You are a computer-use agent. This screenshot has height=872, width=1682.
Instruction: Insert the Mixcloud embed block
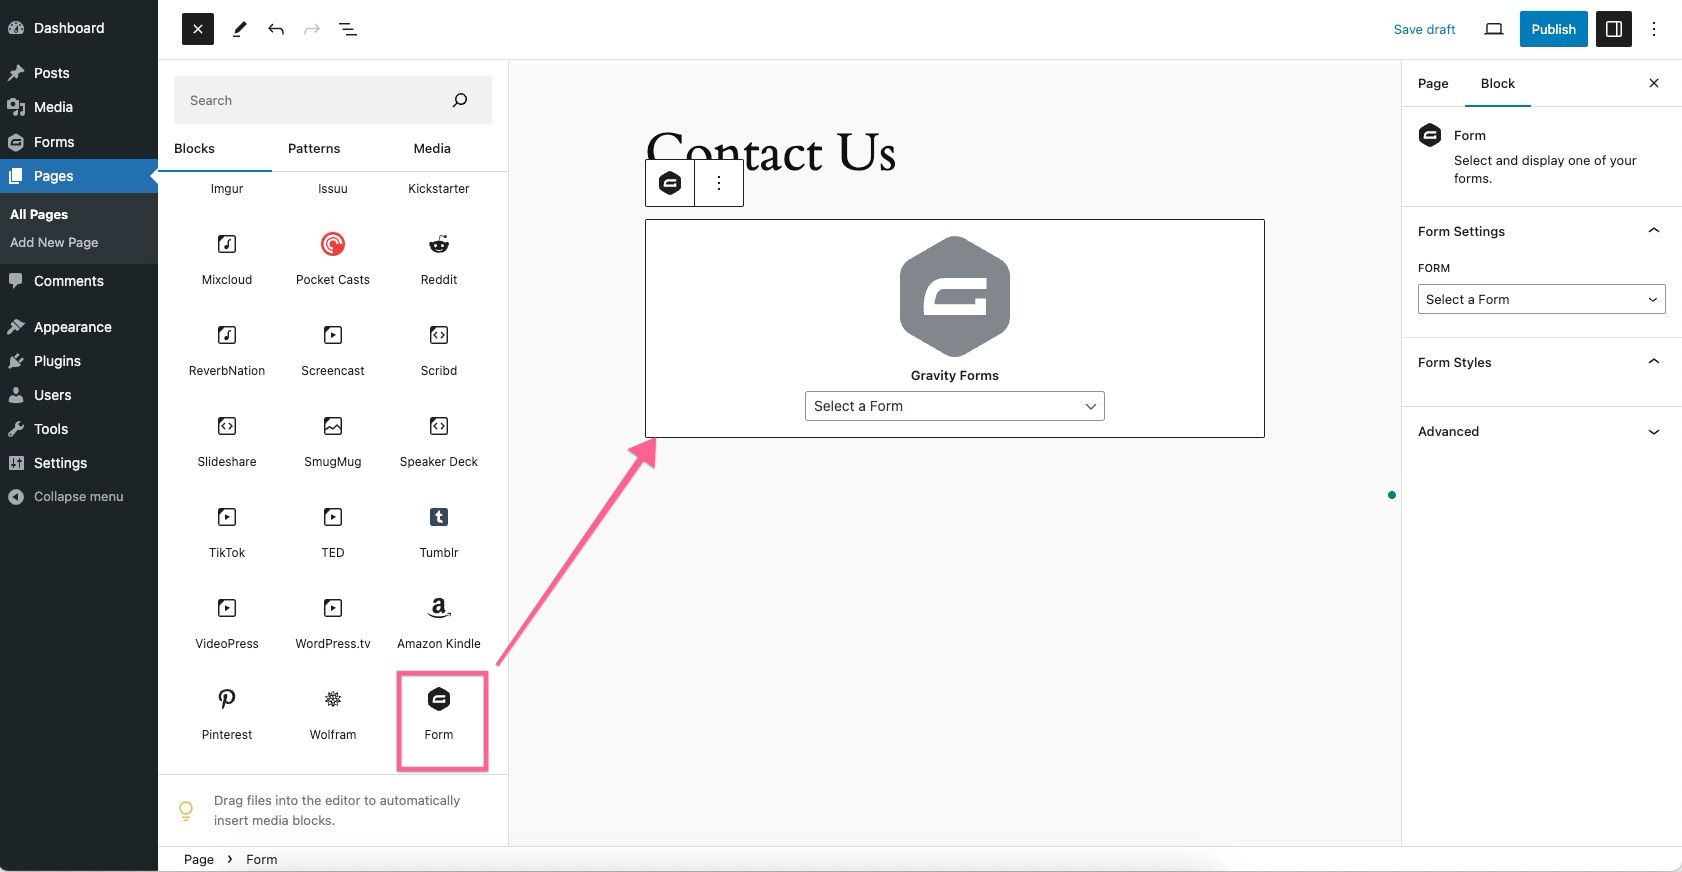[x=227, y=259]
